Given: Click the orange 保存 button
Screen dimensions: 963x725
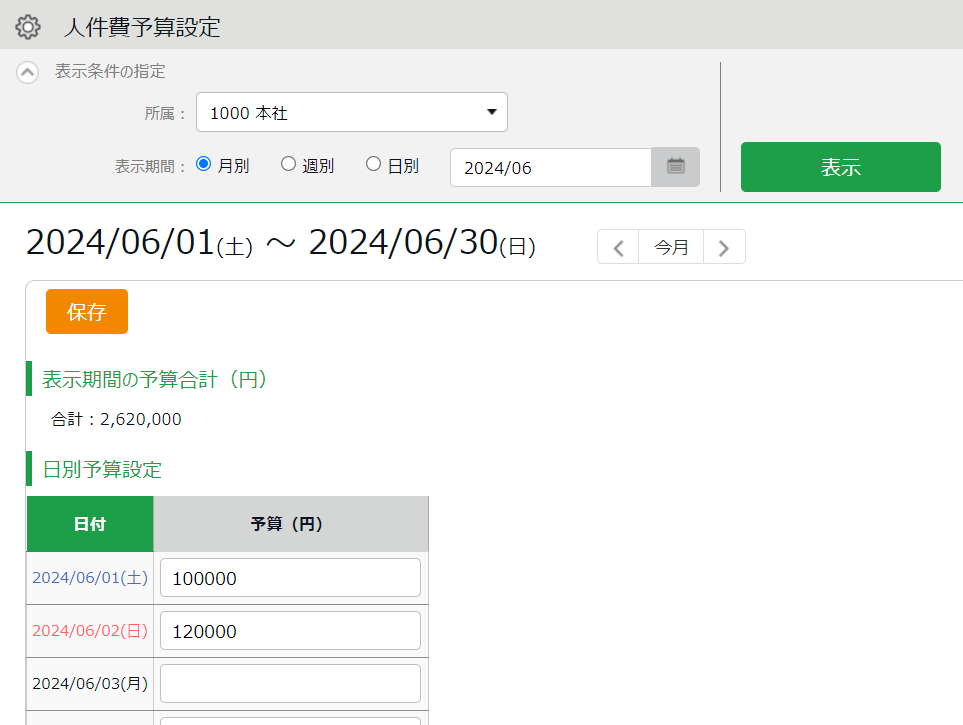Looking at the screenshot, I should pos(87,312).
